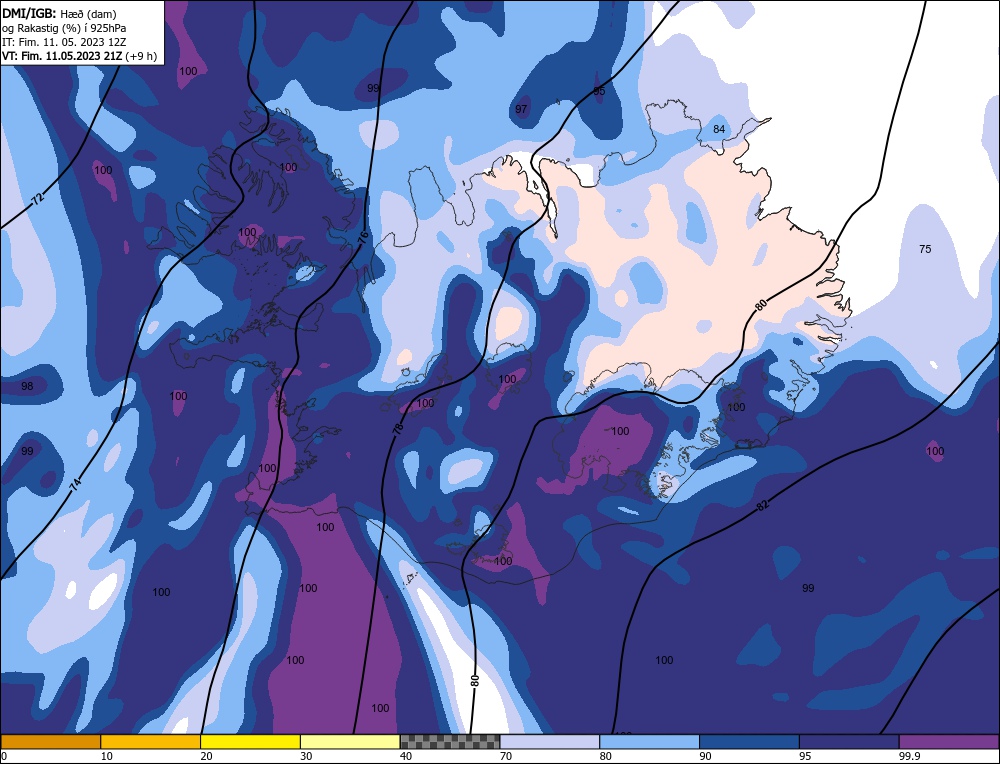
Task: Click the dark orange 0–10 legend swatch
Action: coord(50,741)
